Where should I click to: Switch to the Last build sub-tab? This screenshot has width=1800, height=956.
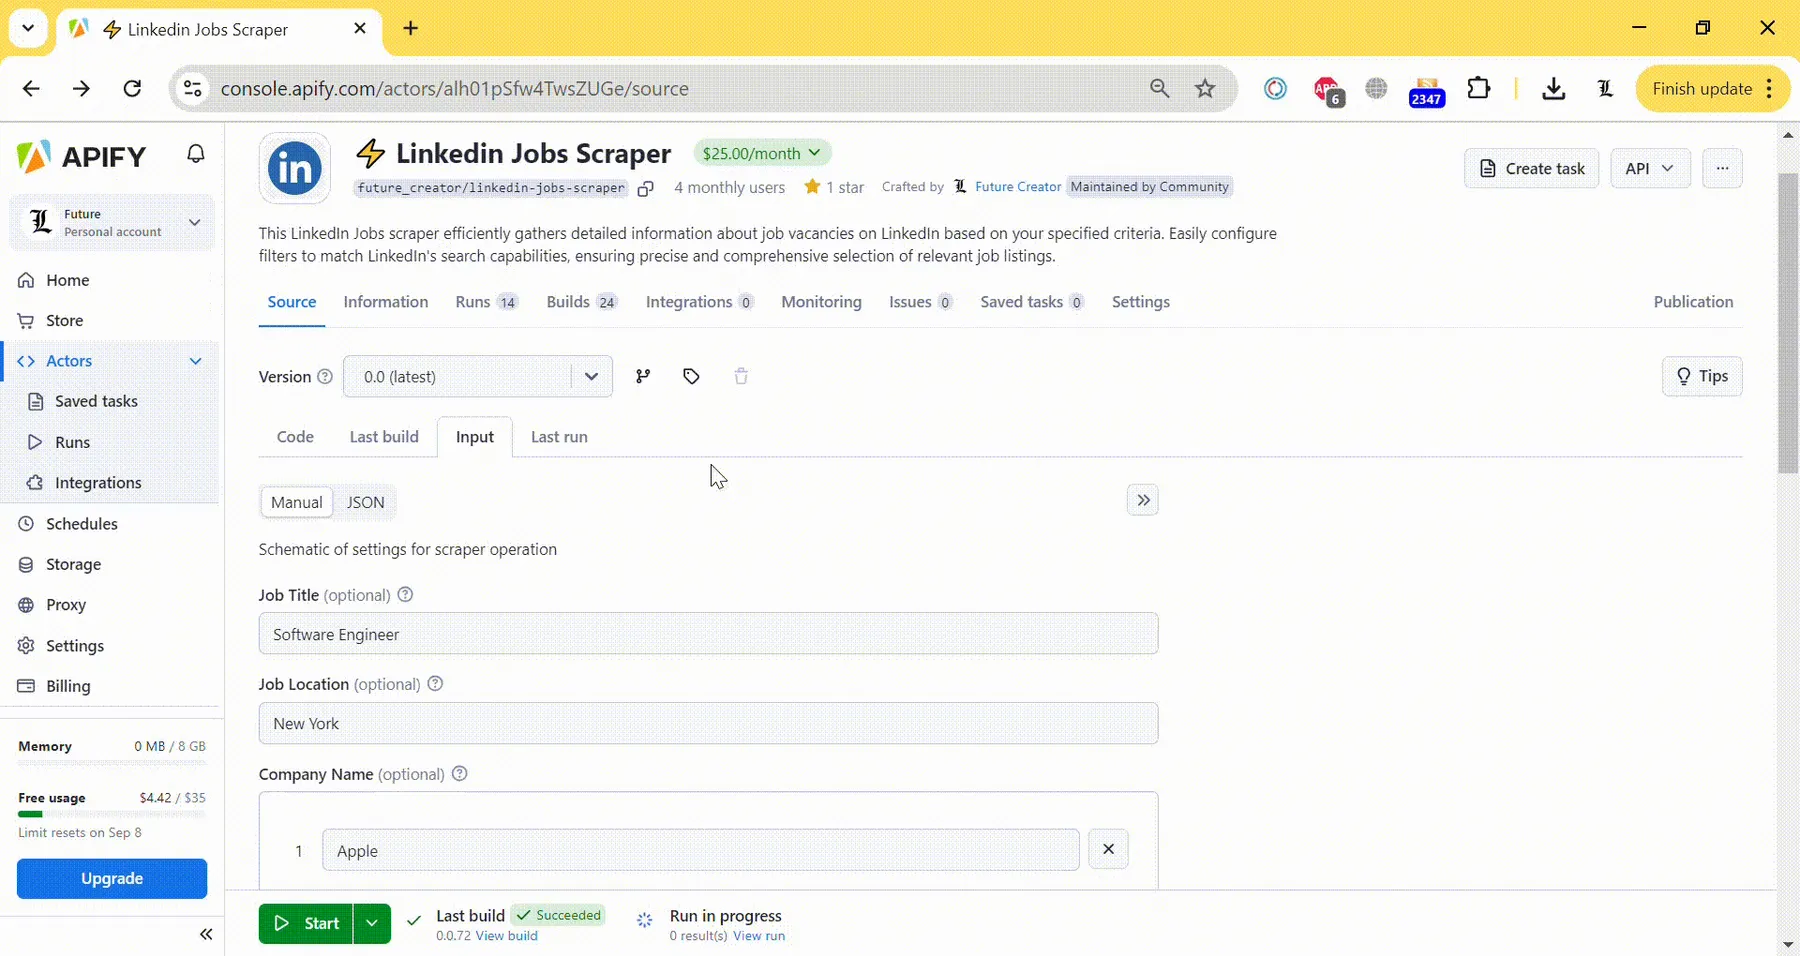pyautogui.click(x=384, y=437)
